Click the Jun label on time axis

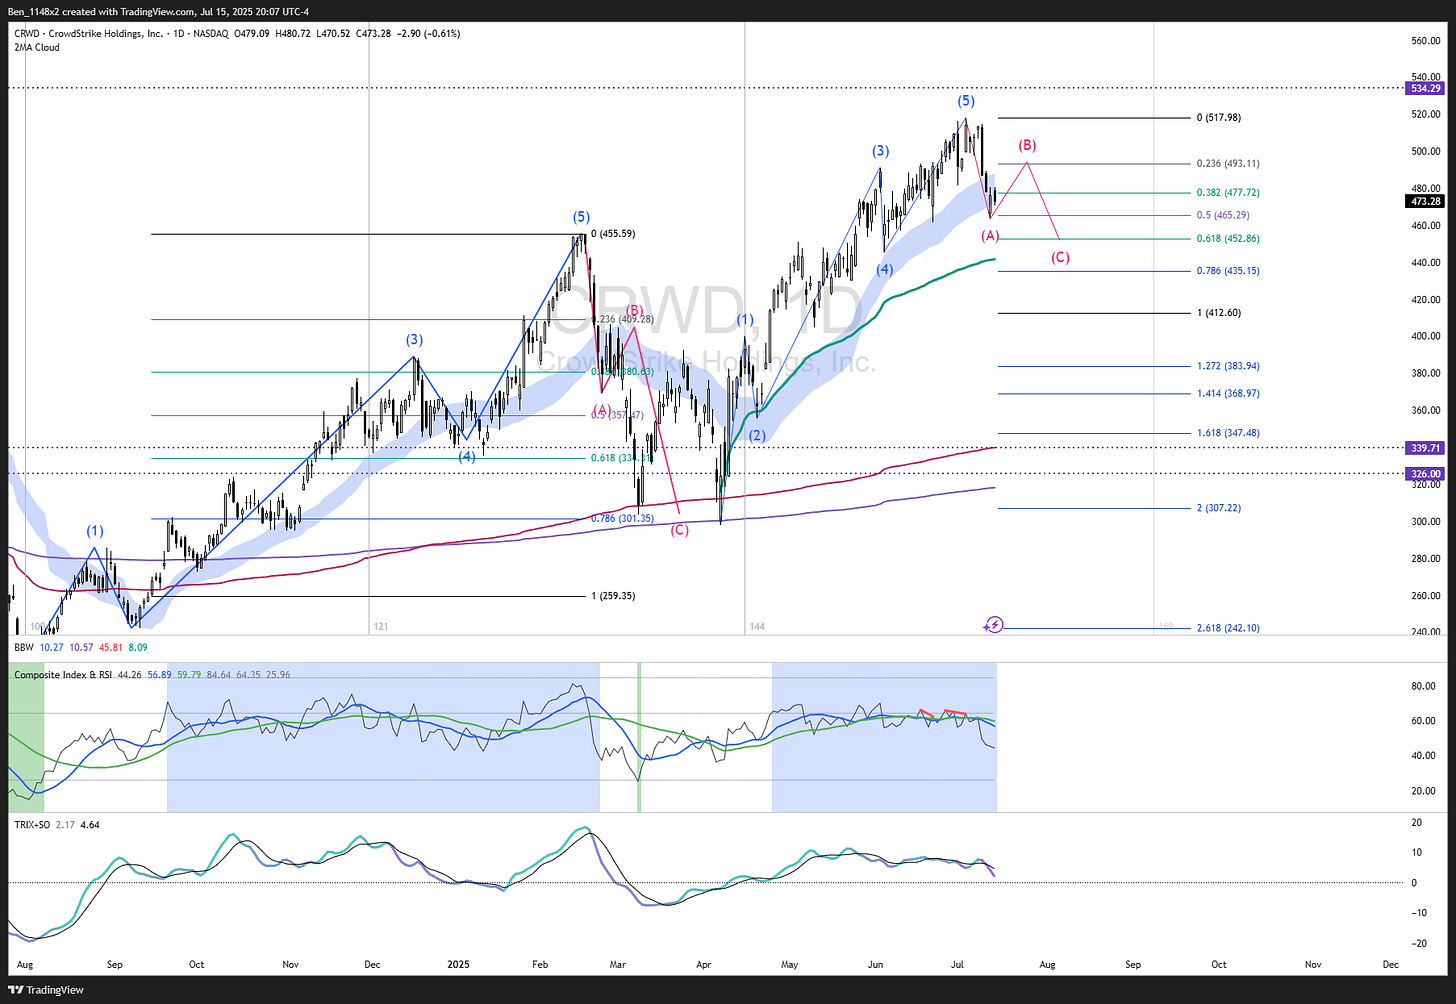click(x=876, y=965)
